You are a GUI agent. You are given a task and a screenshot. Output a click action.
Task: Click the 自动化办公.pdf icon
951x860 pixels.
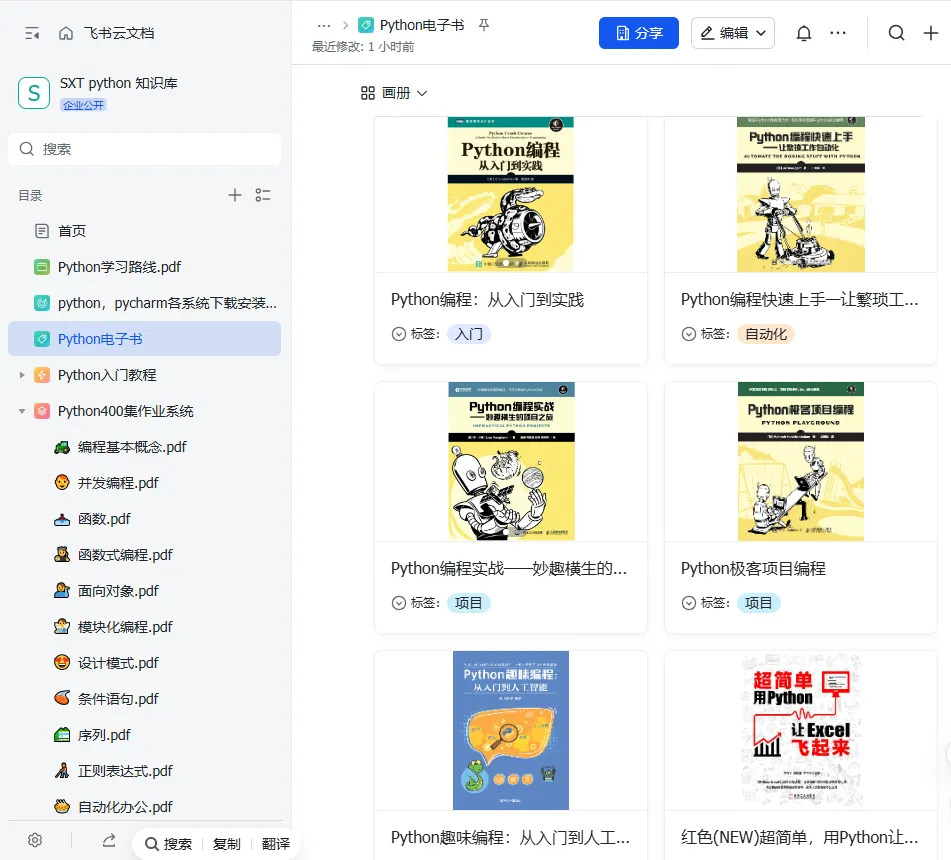(62, 807)
